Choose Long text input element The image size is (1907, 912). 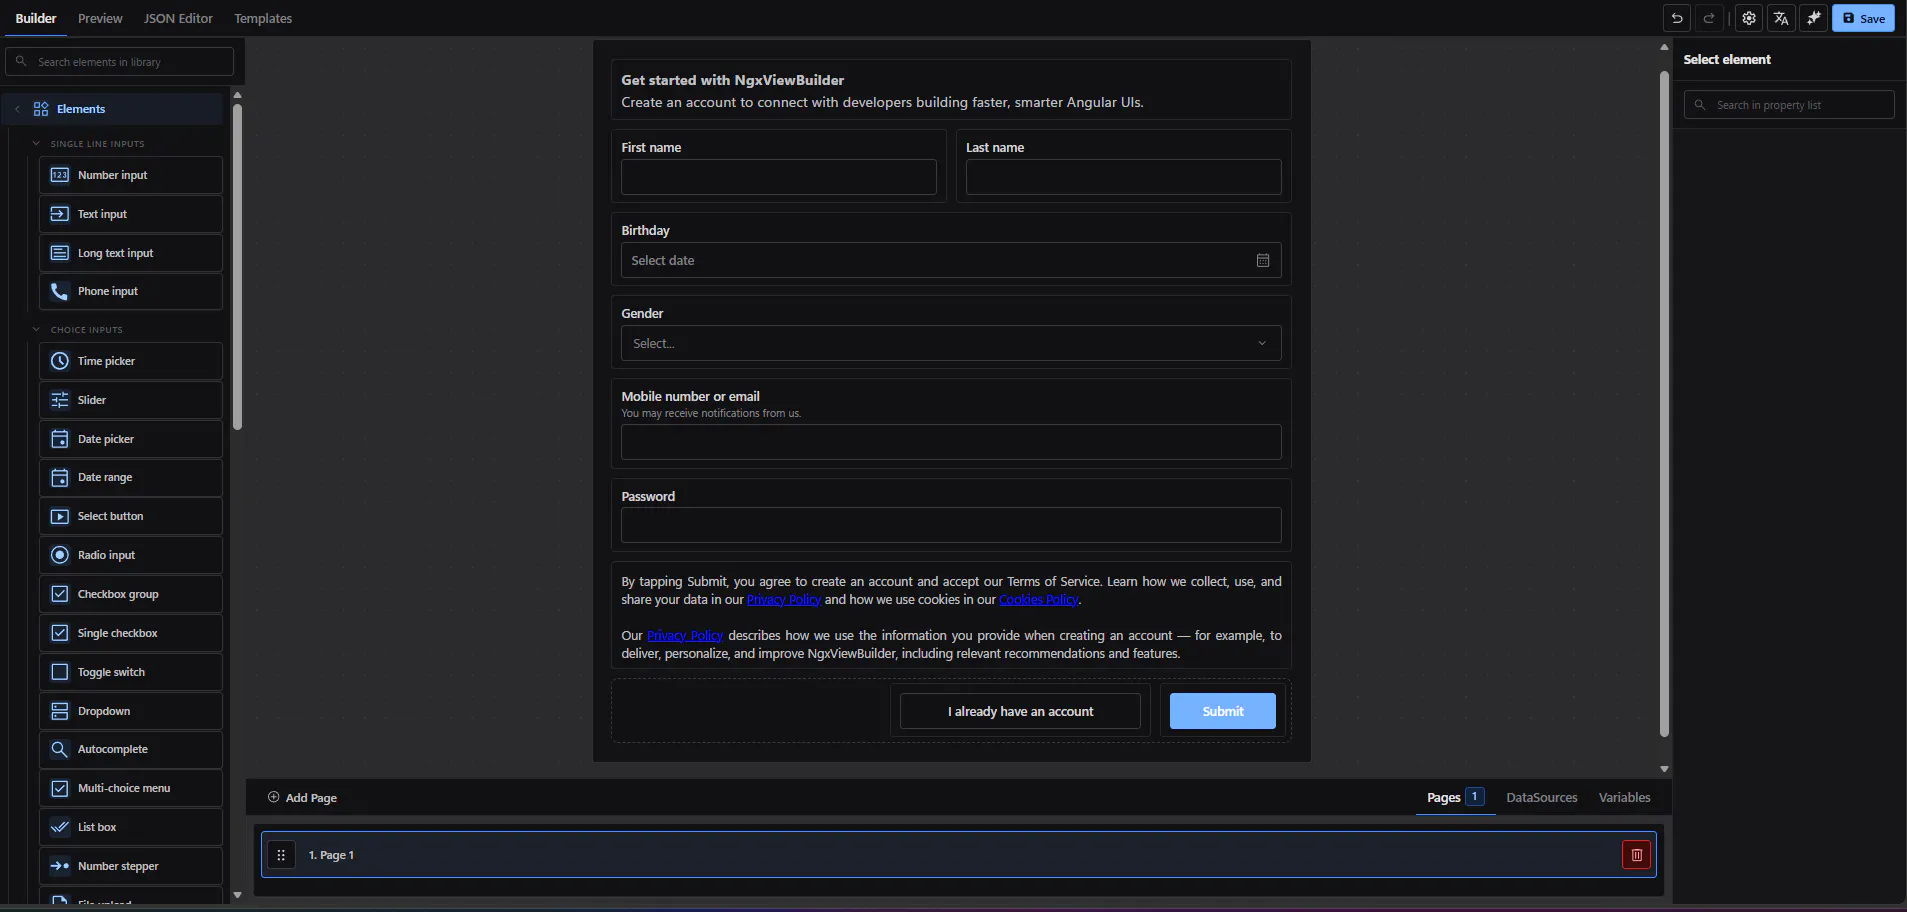coord(131,253)
